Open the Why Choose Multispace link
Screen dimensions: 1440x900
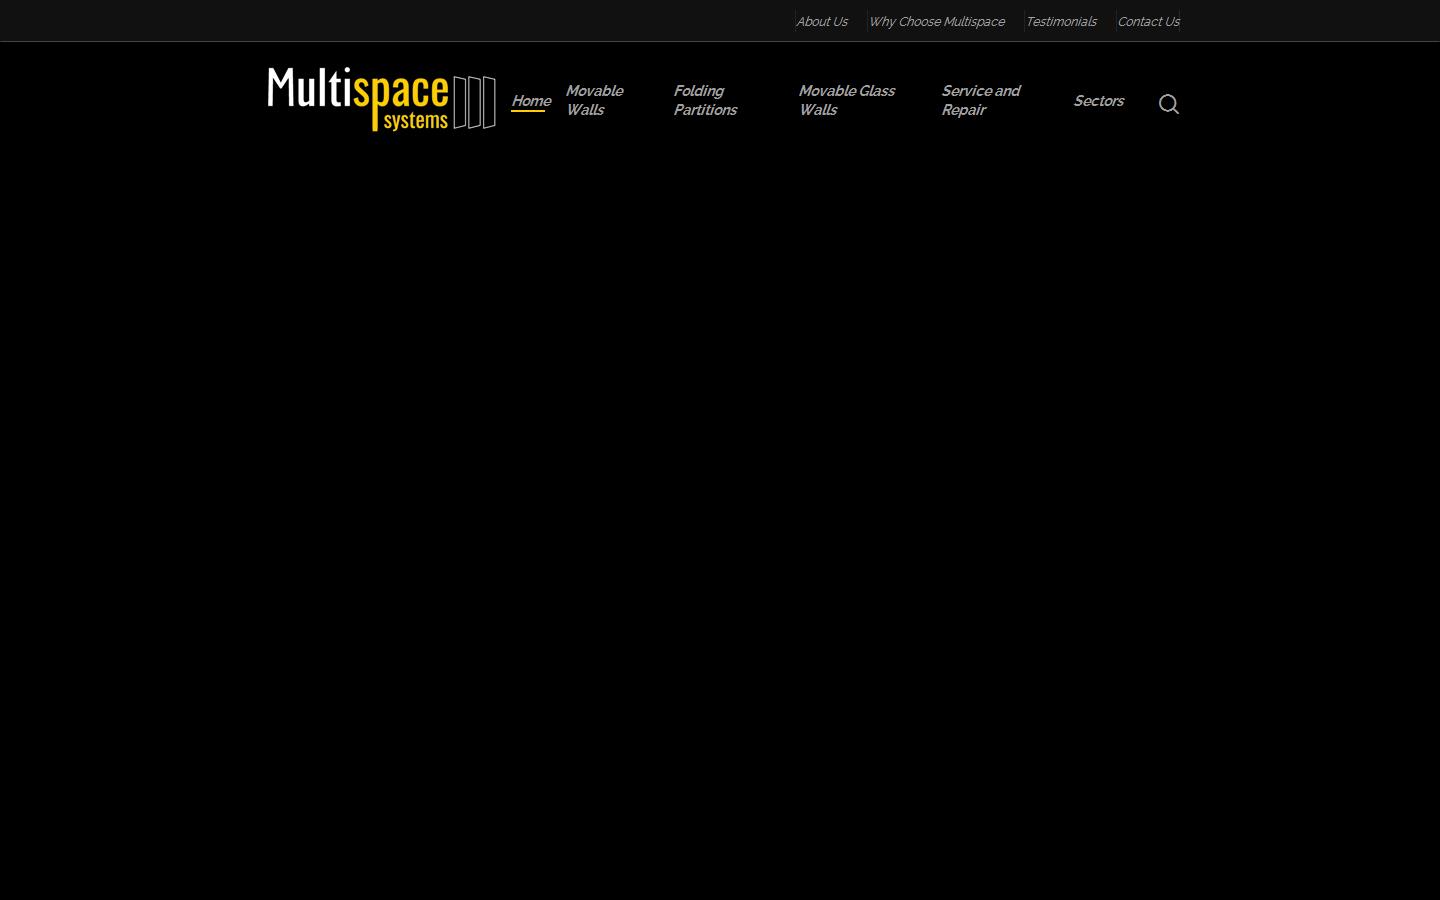936,21
